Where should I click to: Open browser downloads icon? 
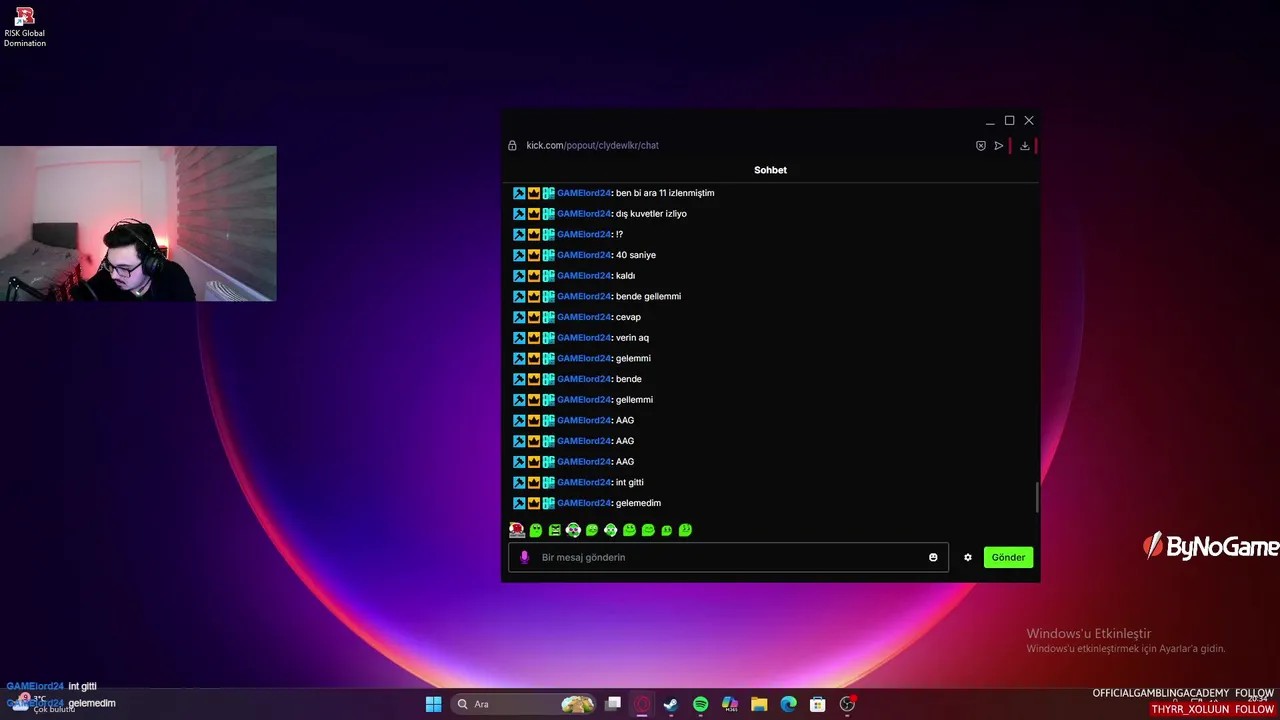coord(1025,145)
